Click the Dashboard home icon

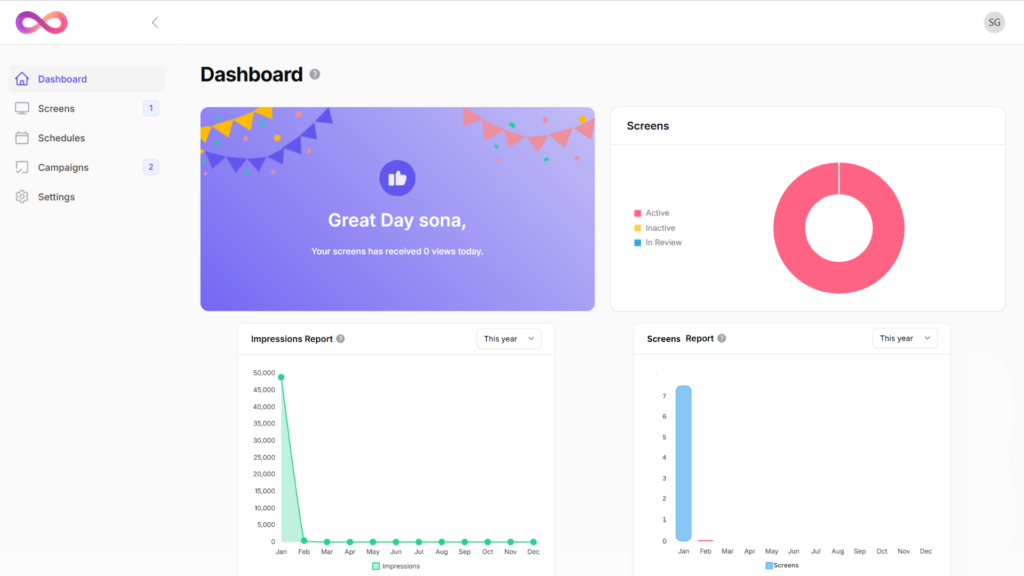[22, 79]
